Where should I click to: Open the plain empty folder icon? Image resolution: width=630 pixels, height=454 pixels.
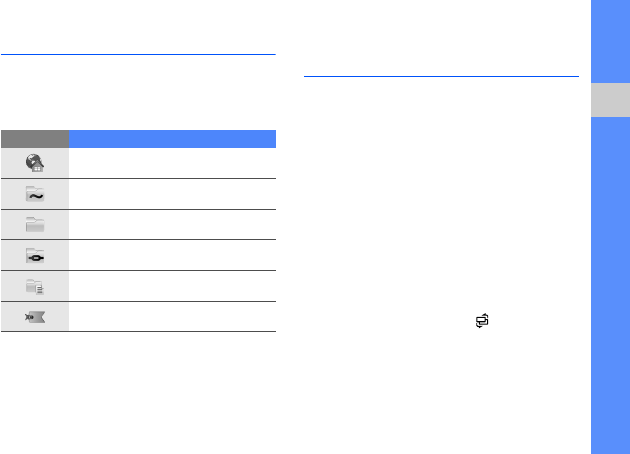coord(35,224)
